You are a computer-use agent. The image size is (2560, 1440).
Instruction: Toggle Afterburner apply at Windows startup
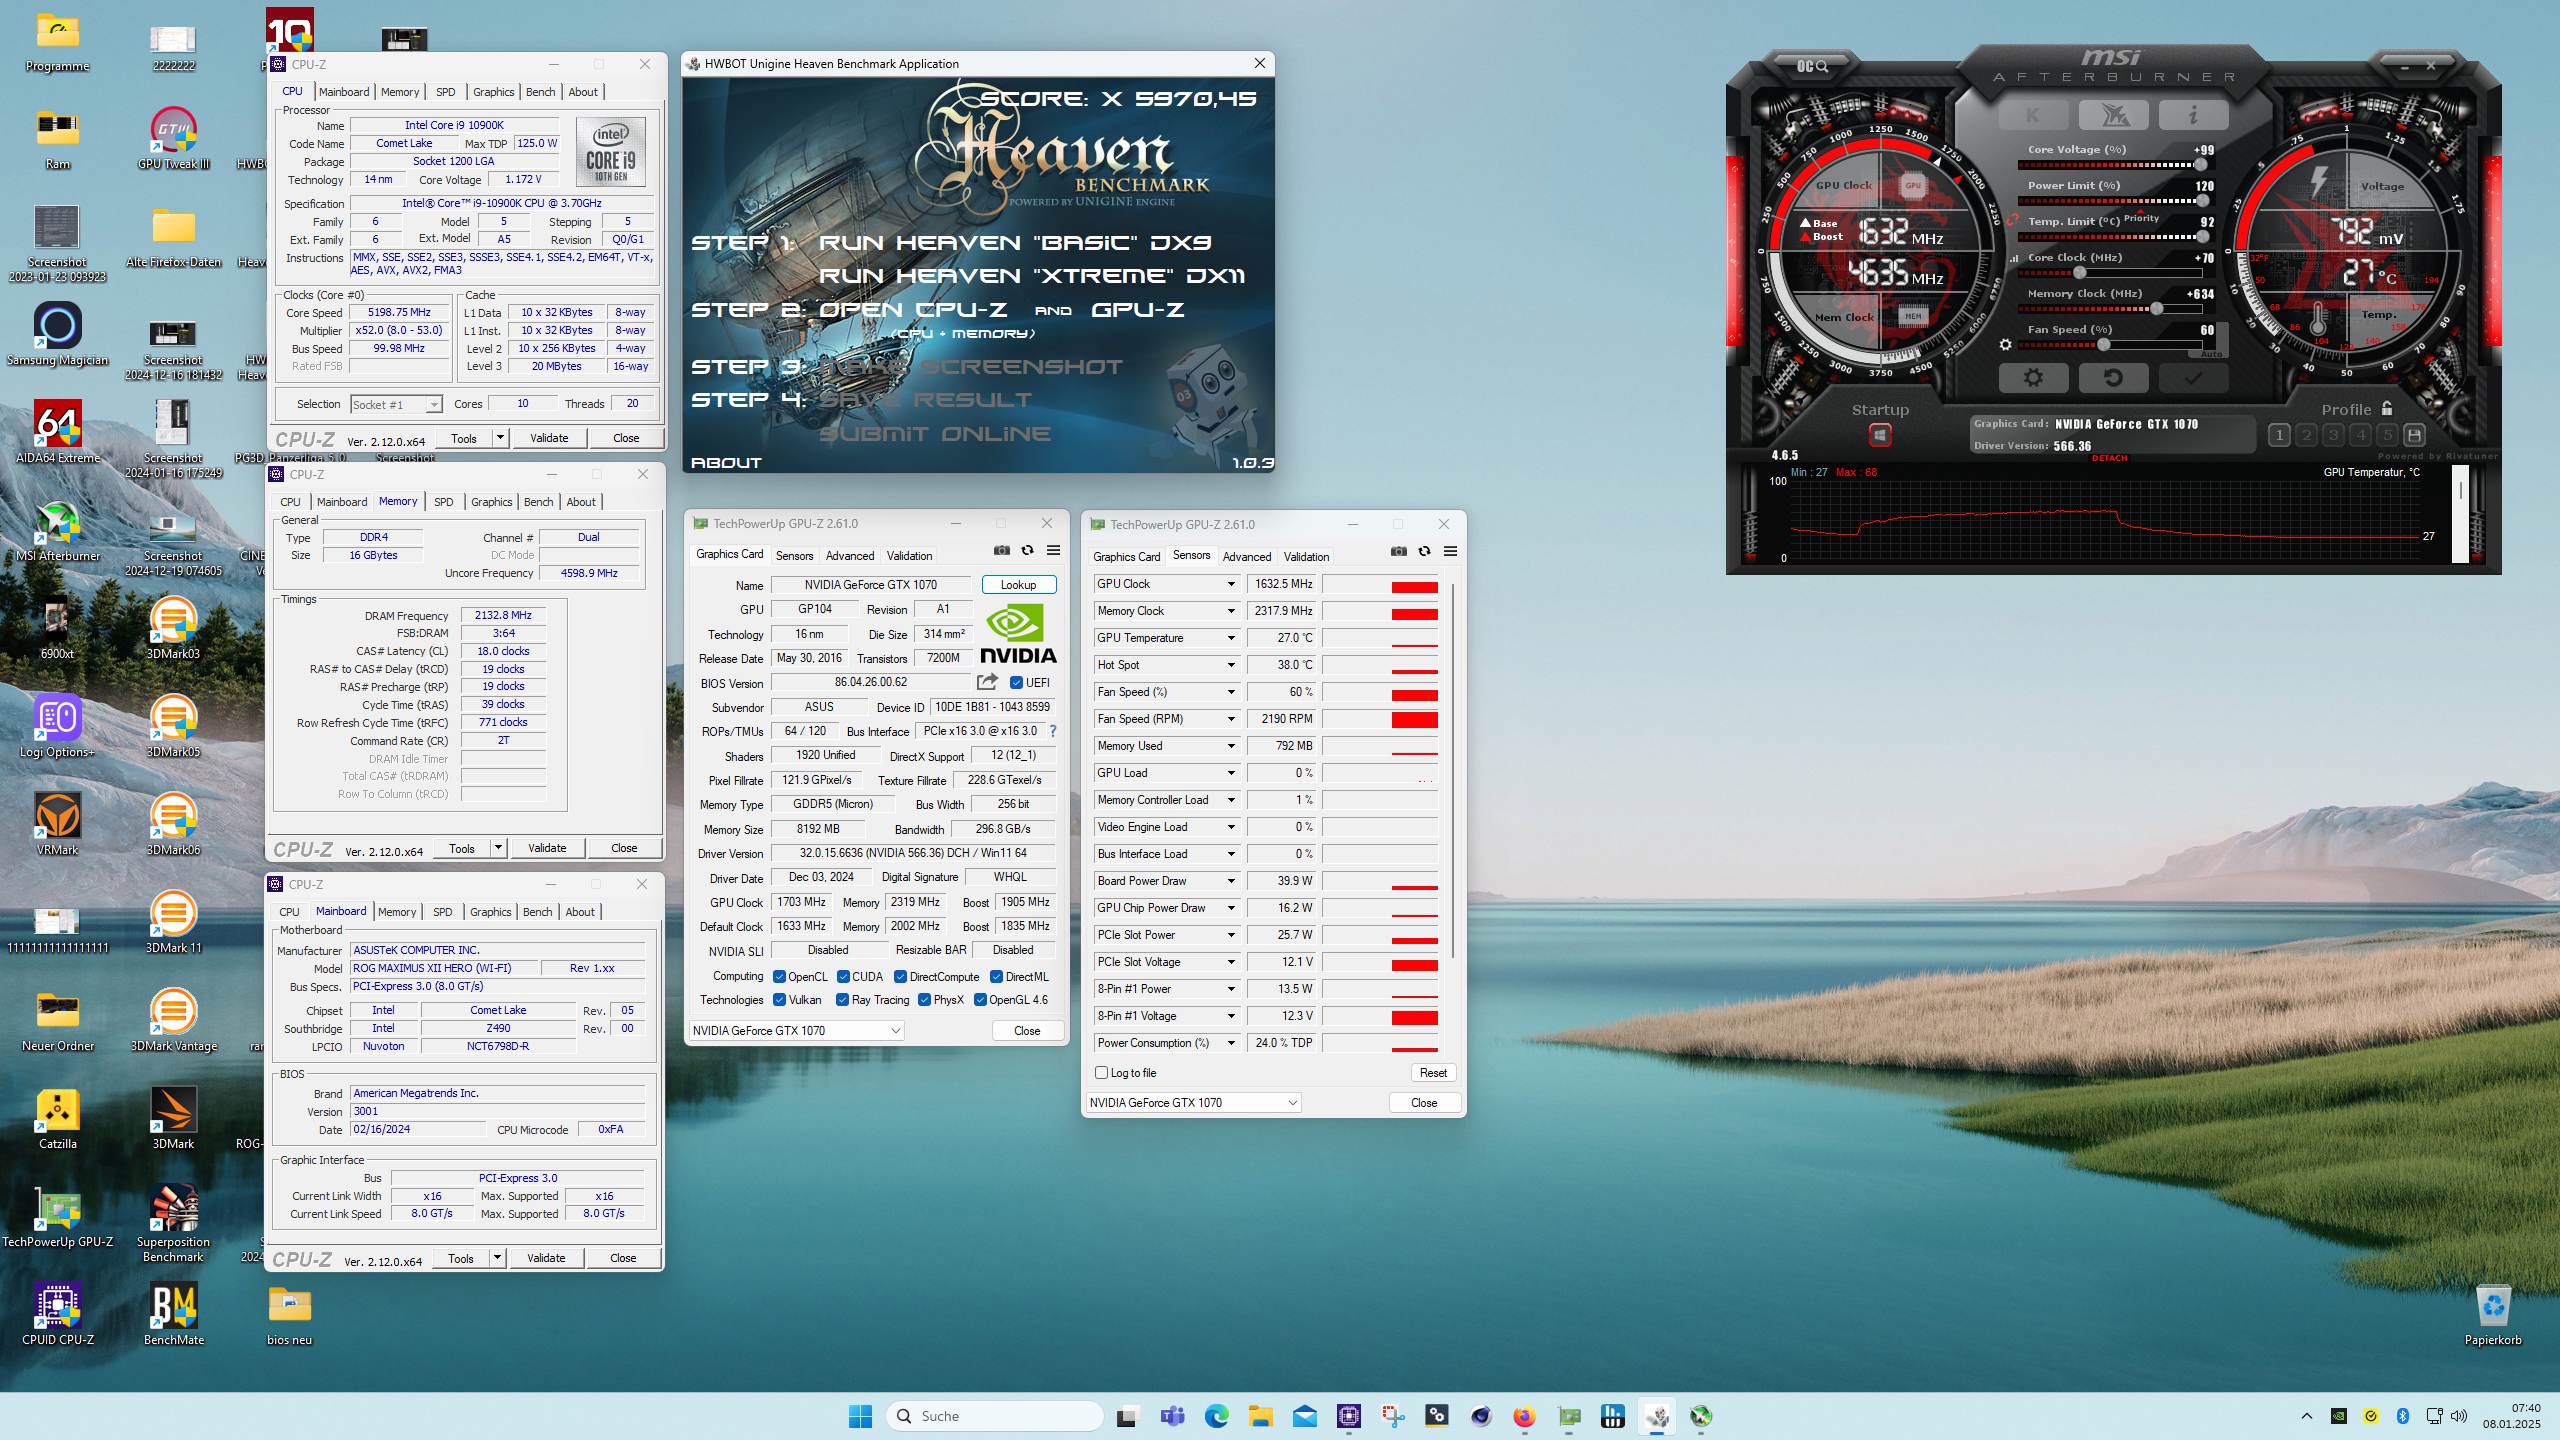tap(1880, 435)
